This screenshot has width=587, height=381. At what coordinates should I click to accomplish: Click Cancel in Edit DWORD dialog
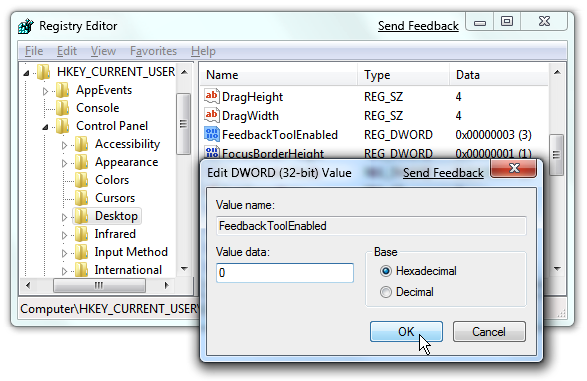(489, 332)
